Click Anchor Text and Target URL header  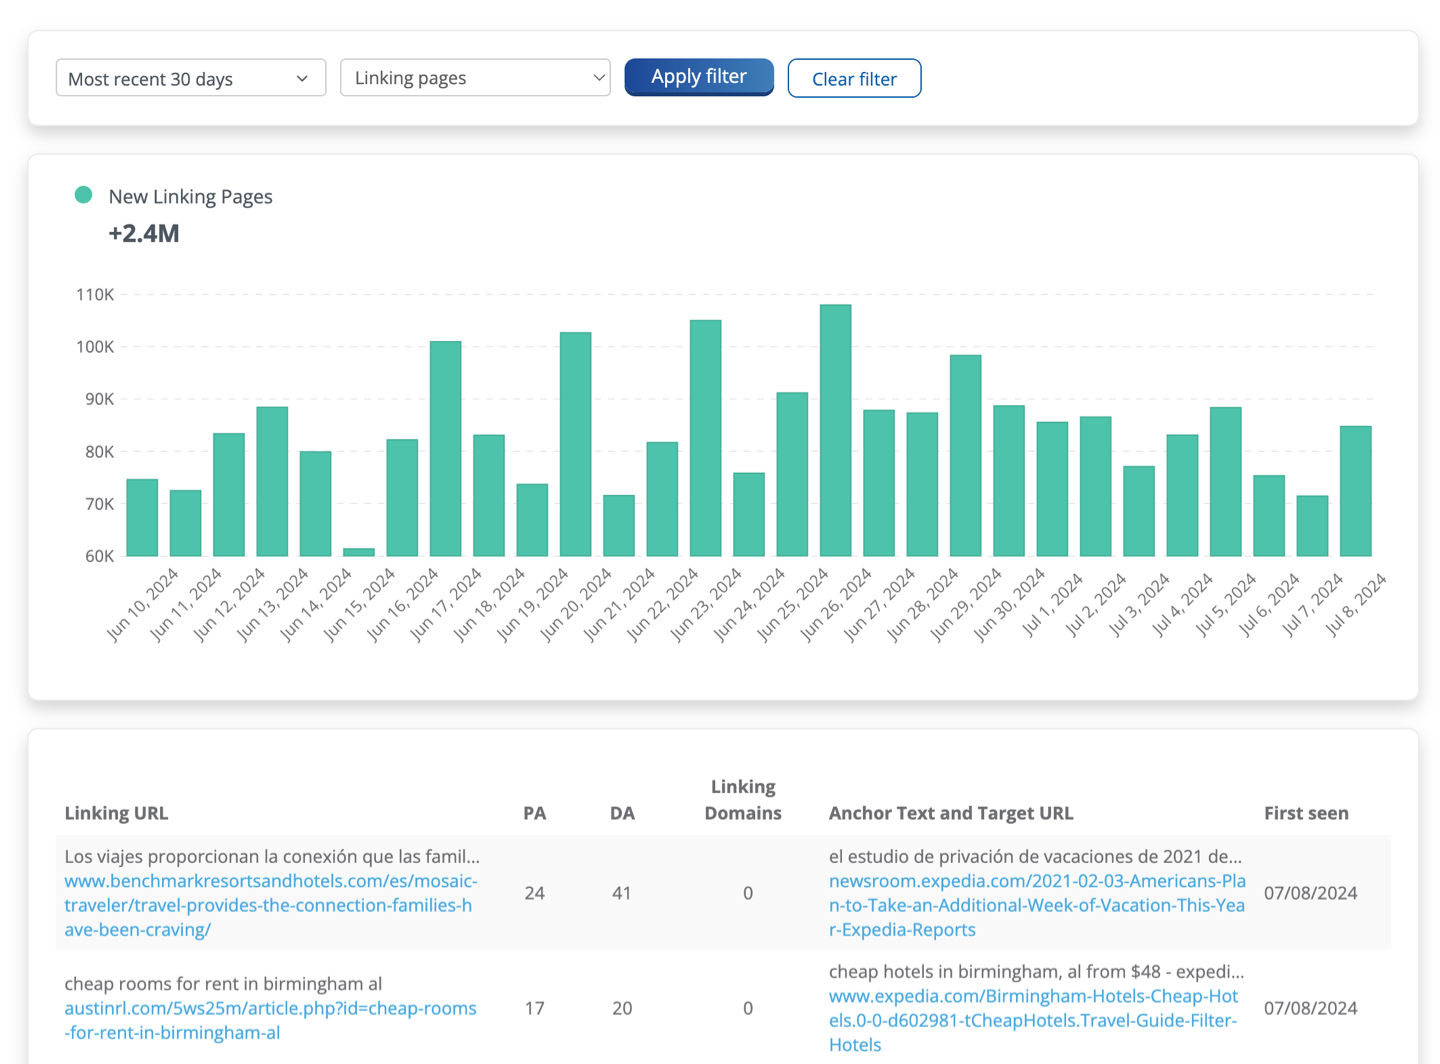point(951,813)
